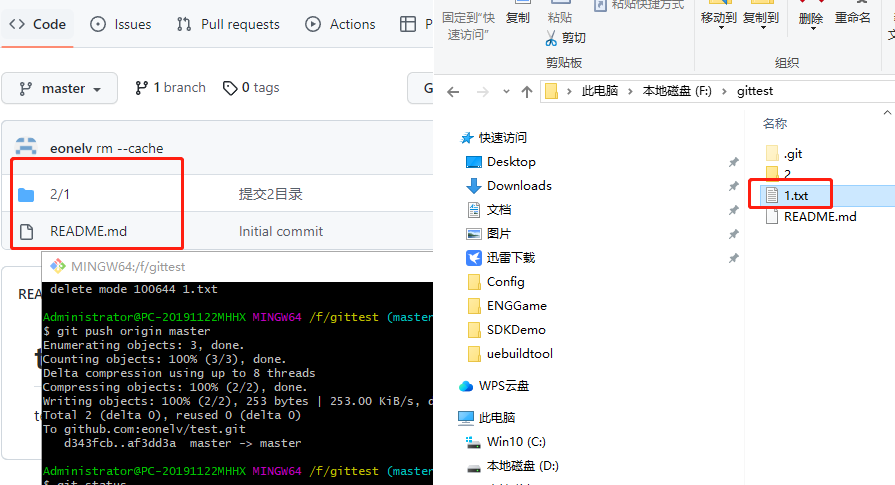This screenshot has height=485, width=895.
Task: Click the Issues circle icon
Action: click(98, 24)
